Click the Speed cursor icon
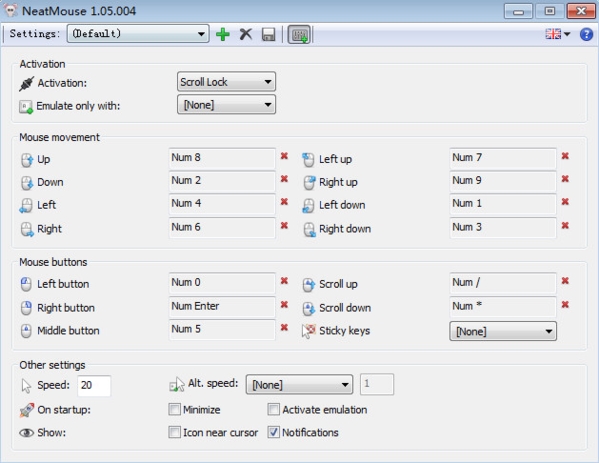 coord(26,386)
